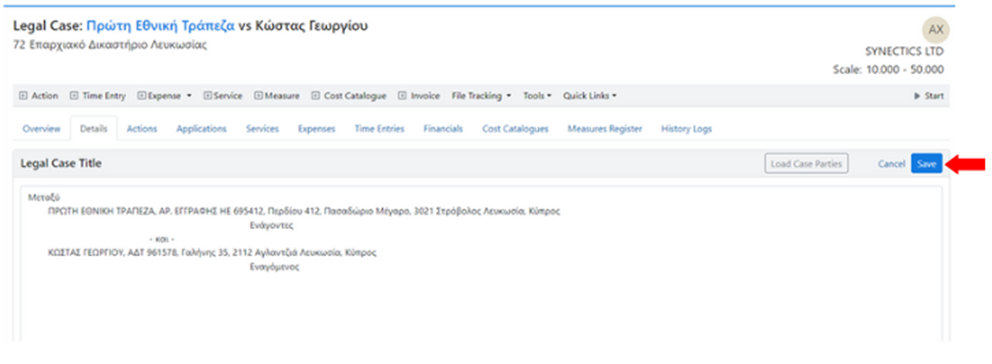This screenshot has height=364, width=992.
Task: Click the plus icon beside Action
Action: click(23, 96)
